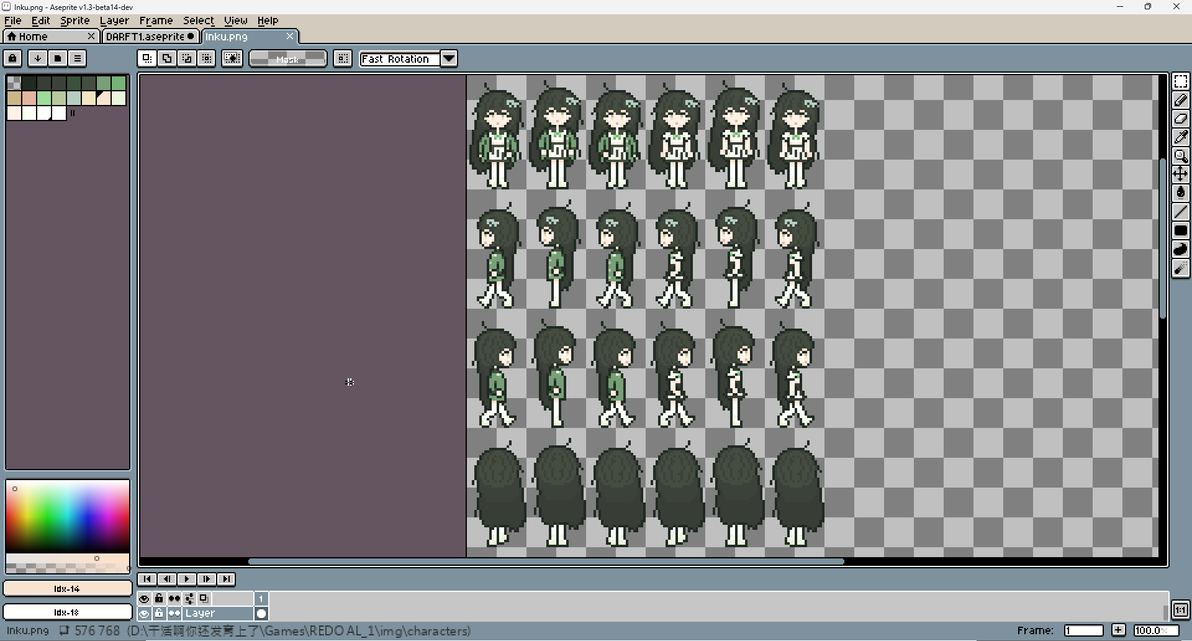Screen dimensions: 1192x641
Task: Click the play animation button
Action: pos(187,579)
